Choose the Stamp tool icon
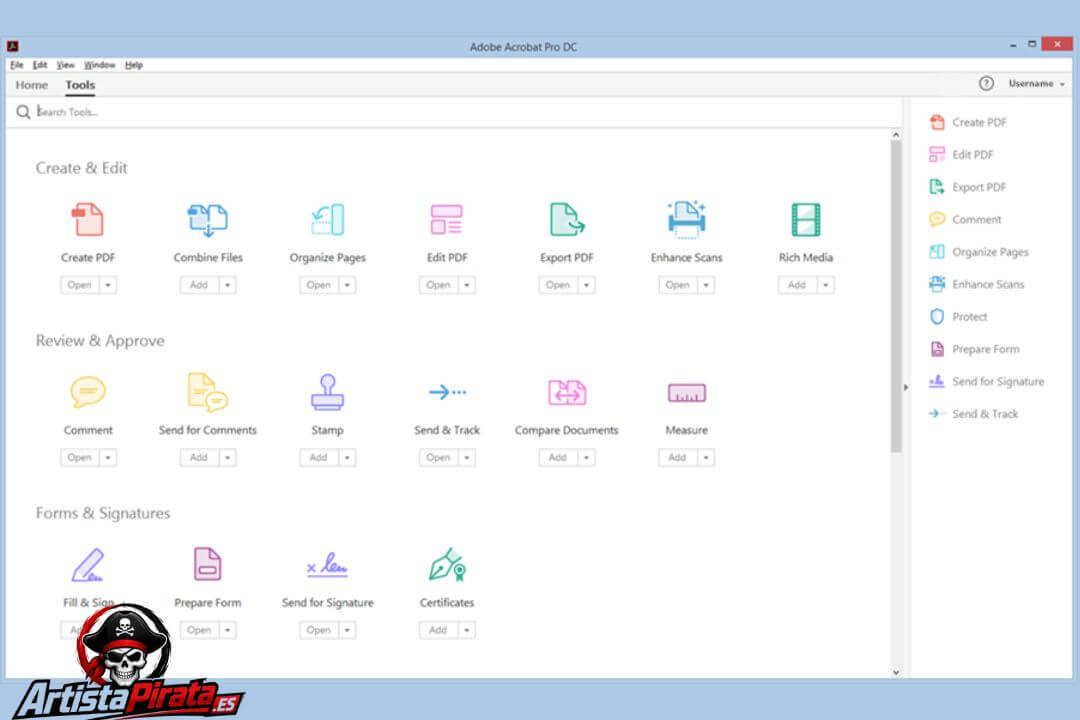 point(327,392)
